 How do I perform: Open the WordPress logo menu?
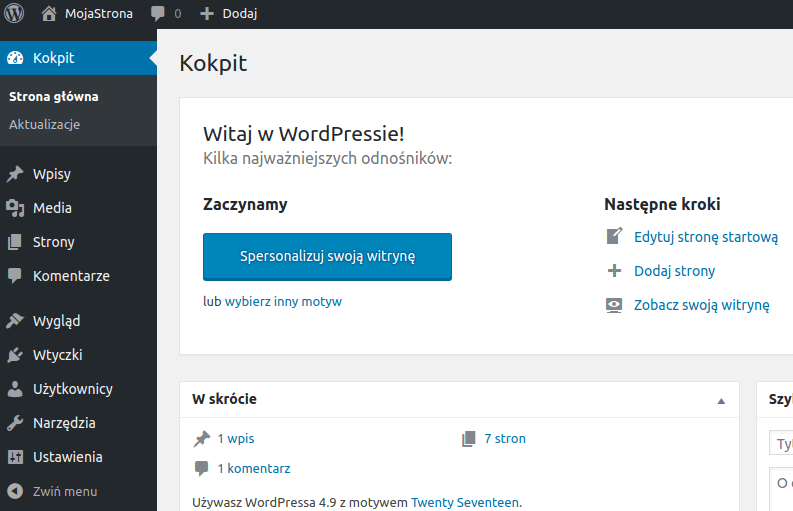click(x=14, y=13)
